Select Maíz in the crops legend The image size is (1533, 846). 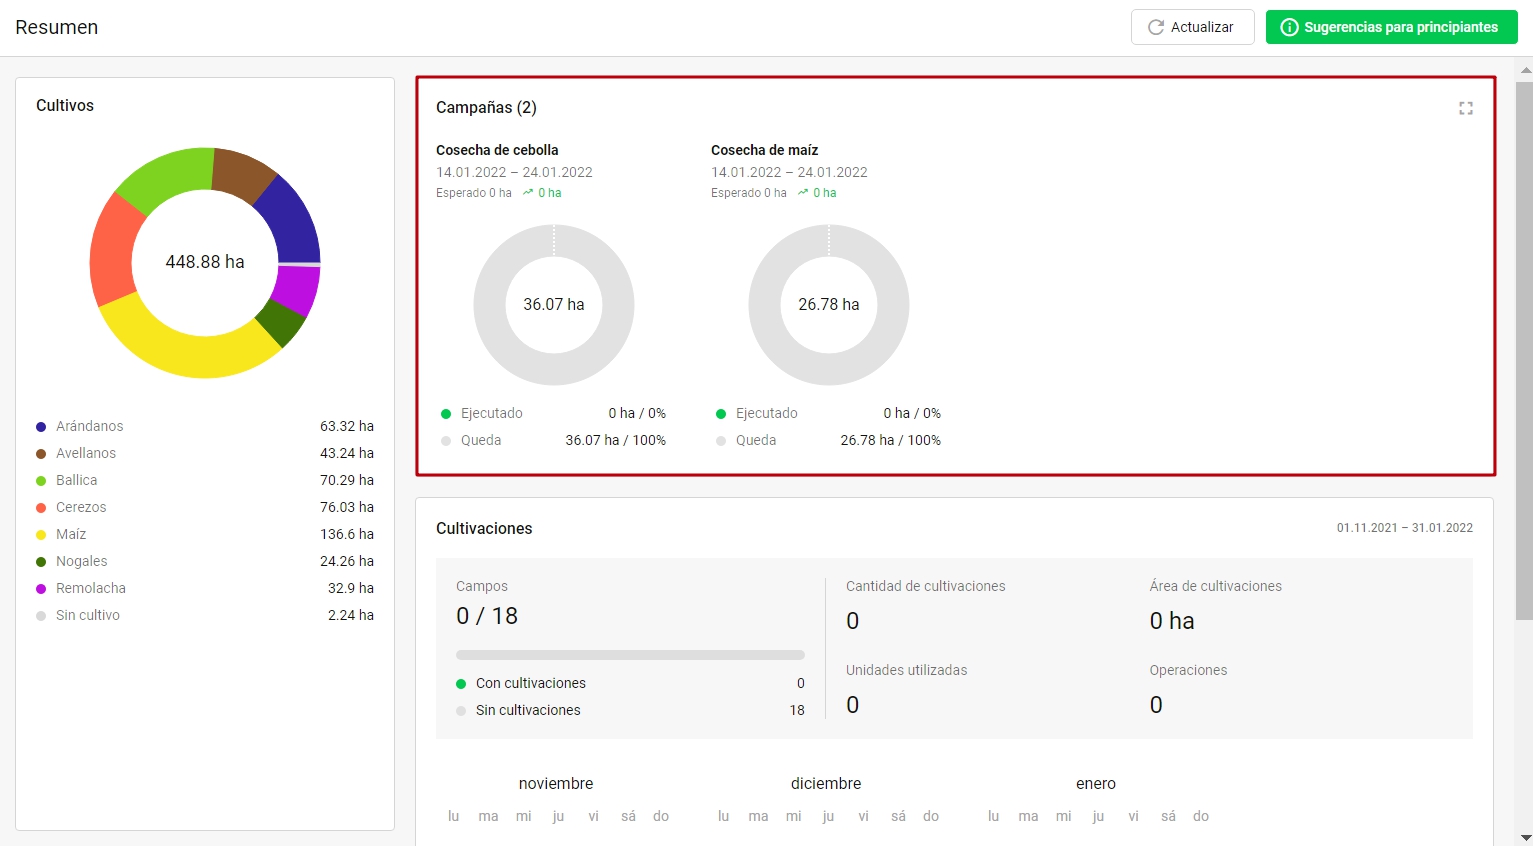pyautogui.click(x=71, y=534)
